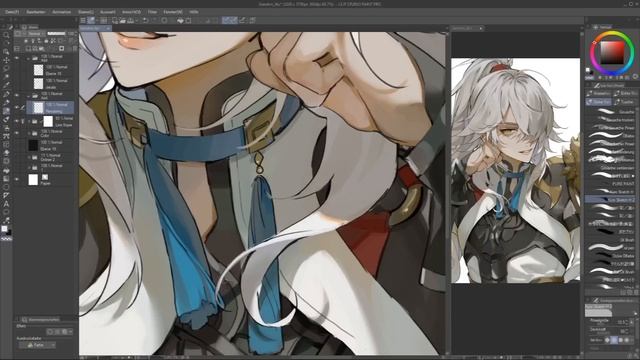Select the Auto select magic wand tool

coord(6,77)
